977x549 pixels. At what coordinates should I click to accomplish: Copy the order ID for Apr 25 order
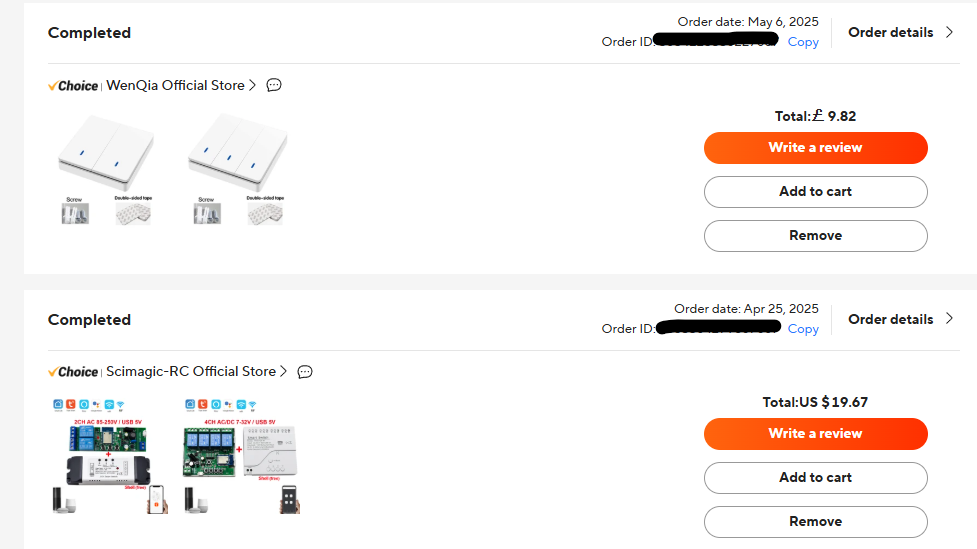(803, 329)
